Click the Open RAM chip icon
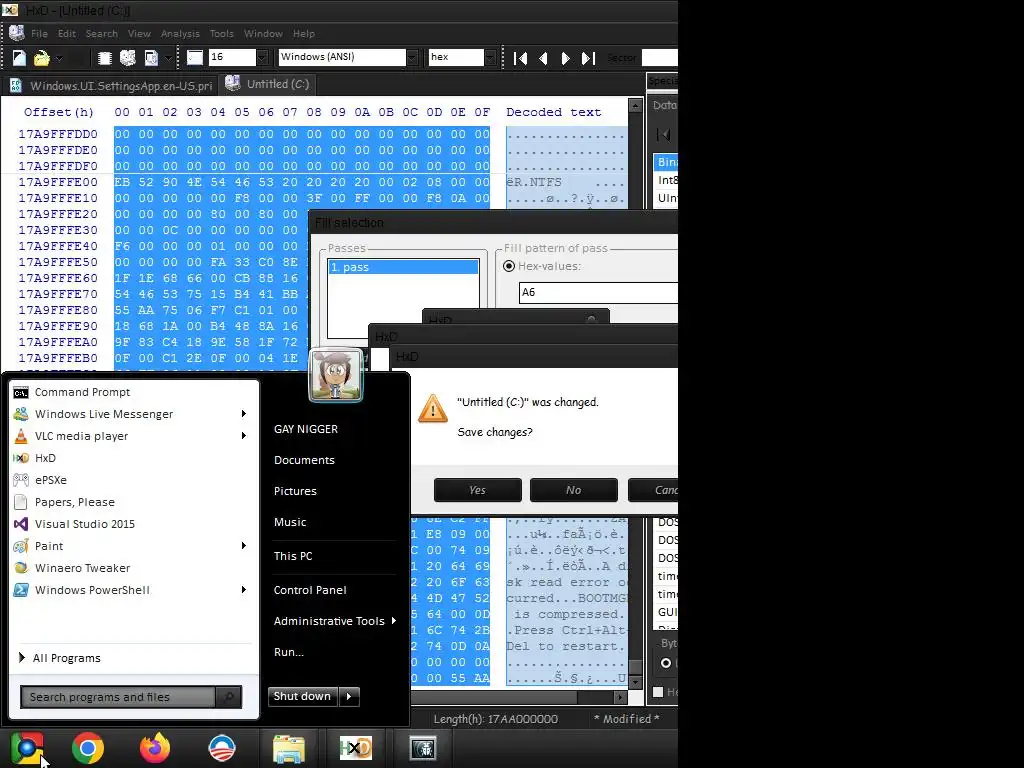Screen dimensions: 1024x768 tap(104, 58)
